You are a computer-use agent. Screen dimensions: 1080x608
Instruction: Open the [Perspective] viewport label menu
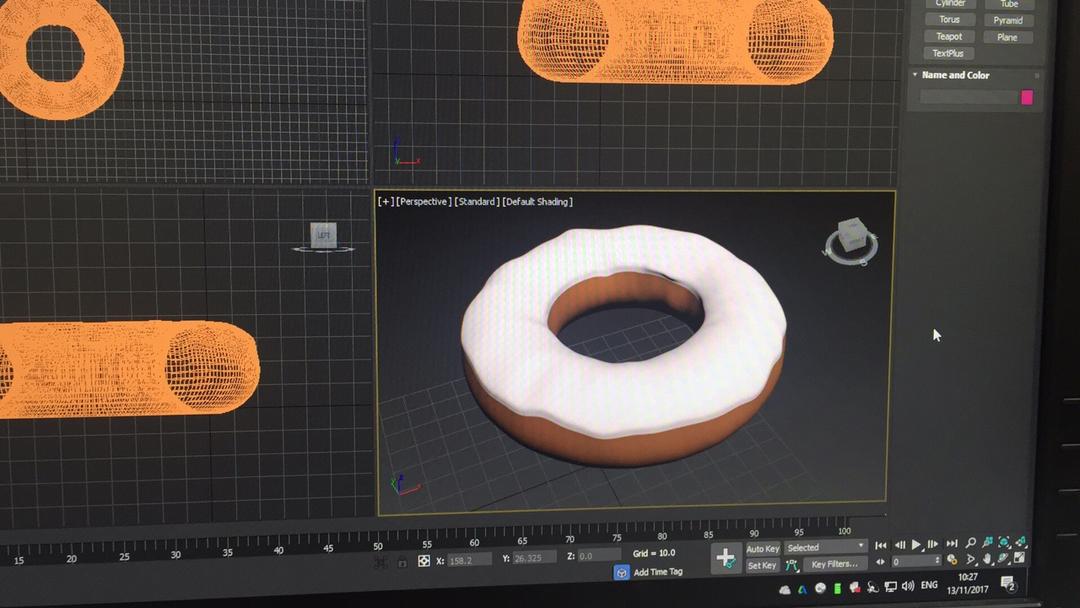pos(424,202)
